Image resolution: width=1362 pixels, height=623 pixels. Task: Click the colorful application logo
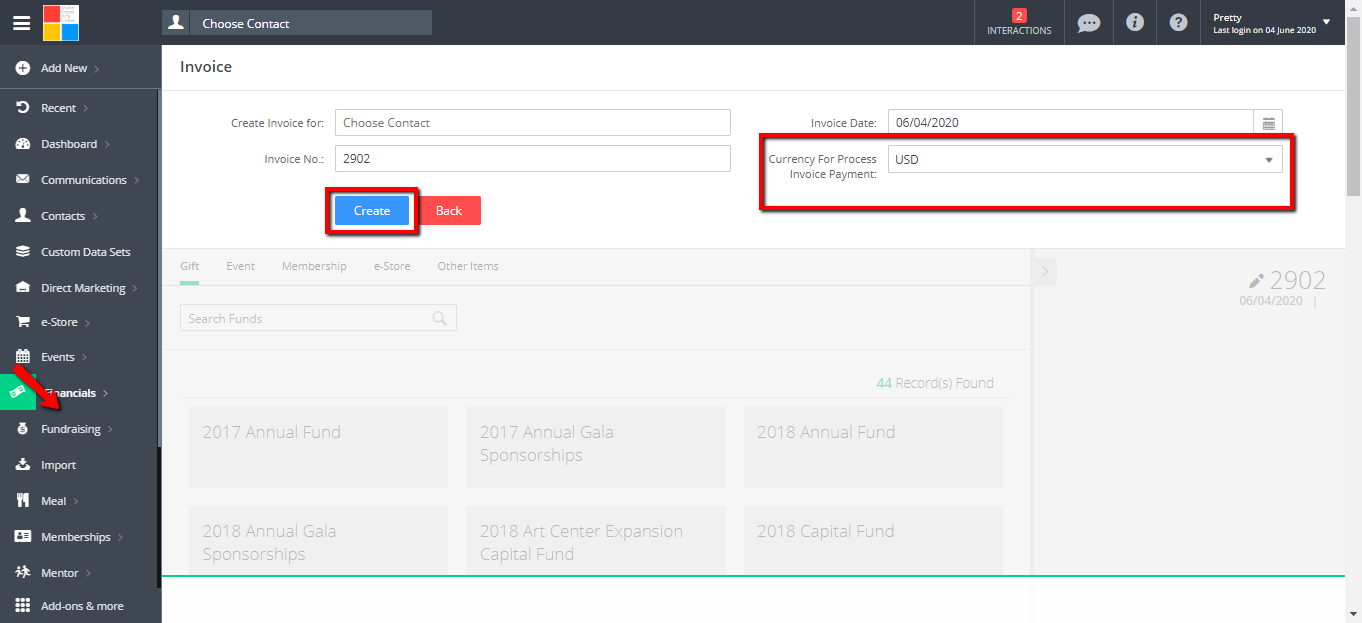click(61, 22)
